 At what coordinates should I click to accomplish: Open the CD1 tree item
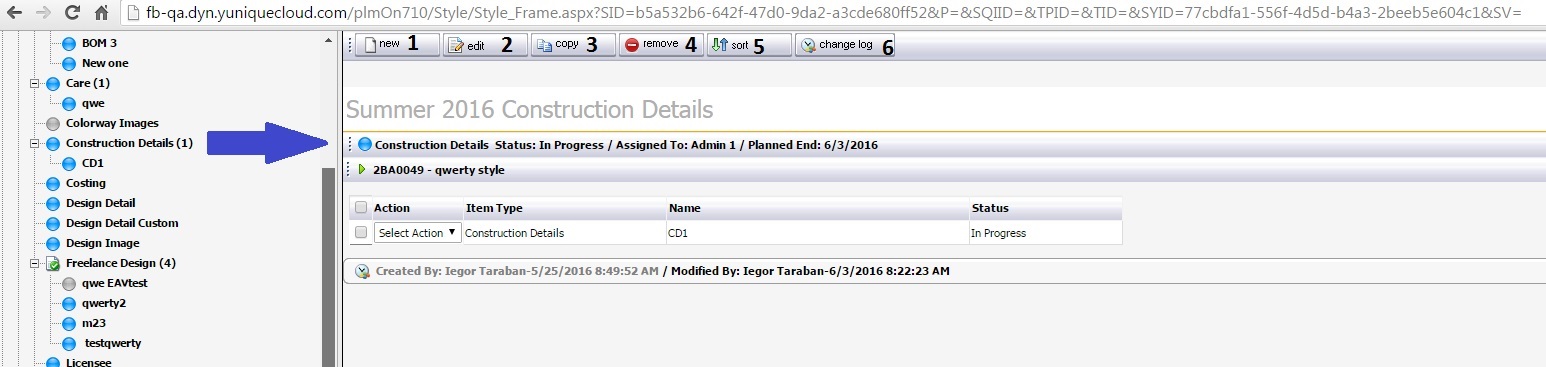tap(93, 163)
